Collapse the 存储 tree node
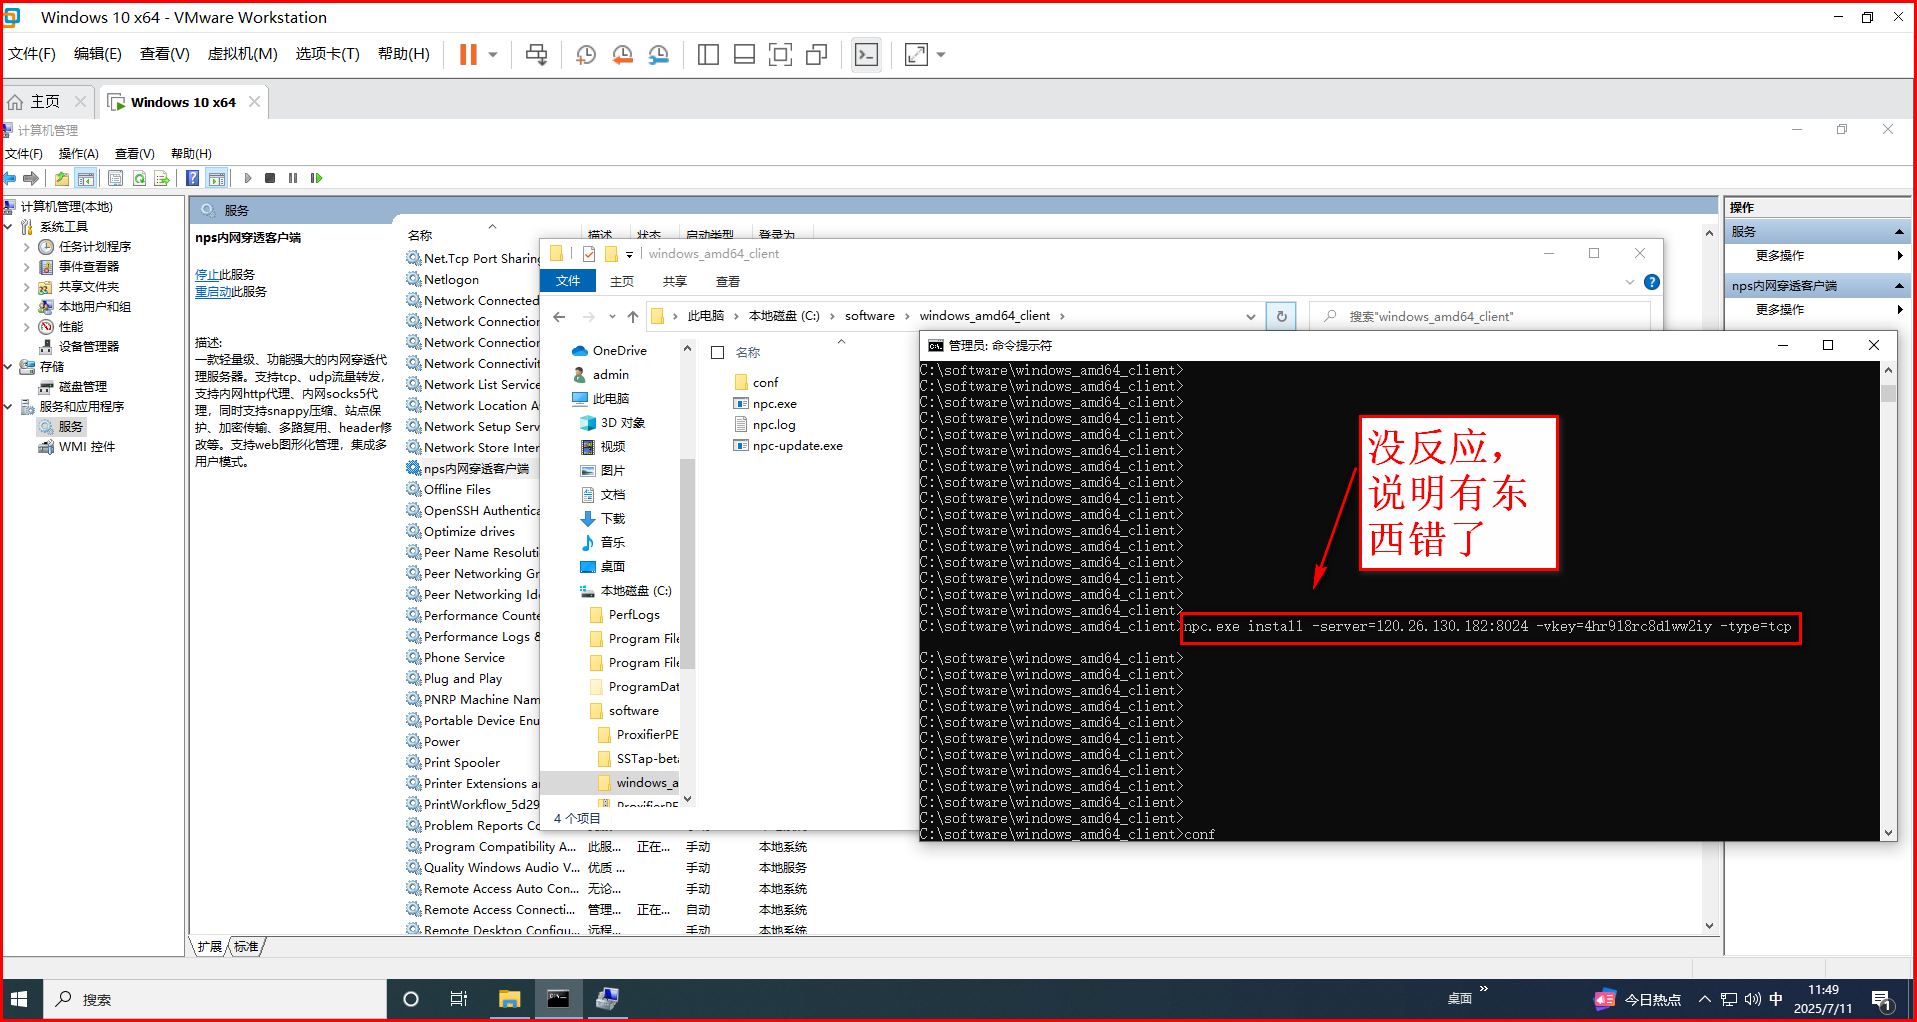The width and height of the screenshot is (1917, 1022). [x=8, y=367]
